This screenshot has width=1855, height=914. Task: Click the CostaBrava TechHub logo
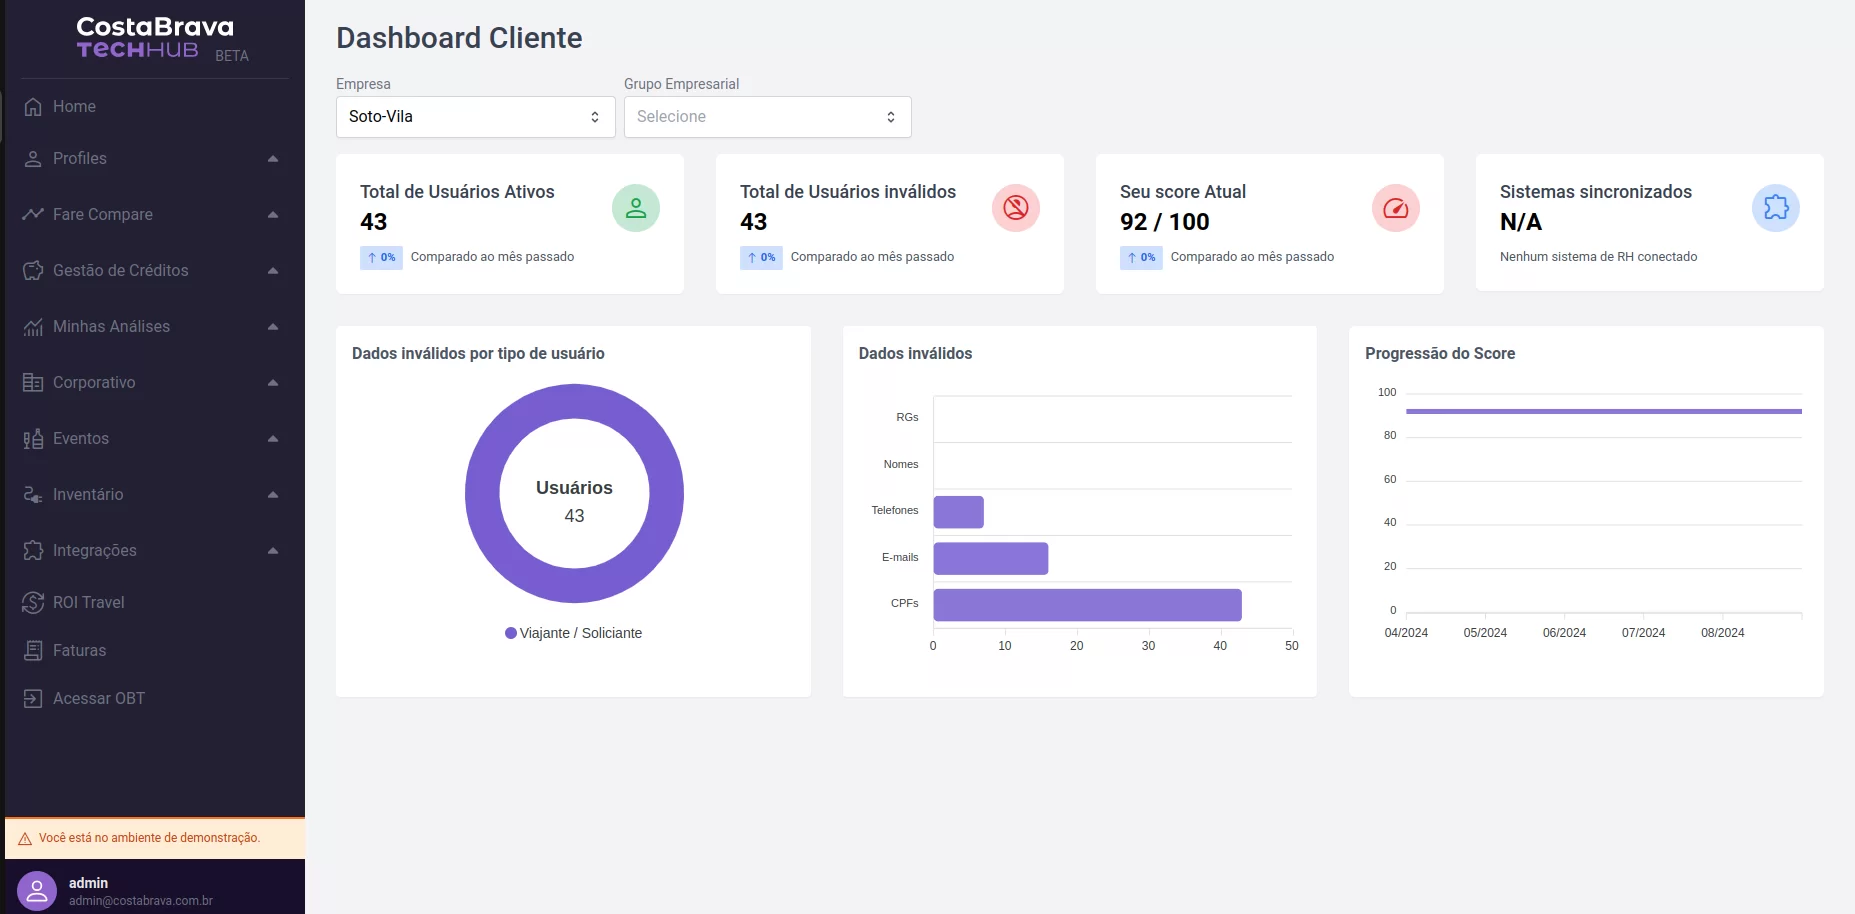pos(155,39)
